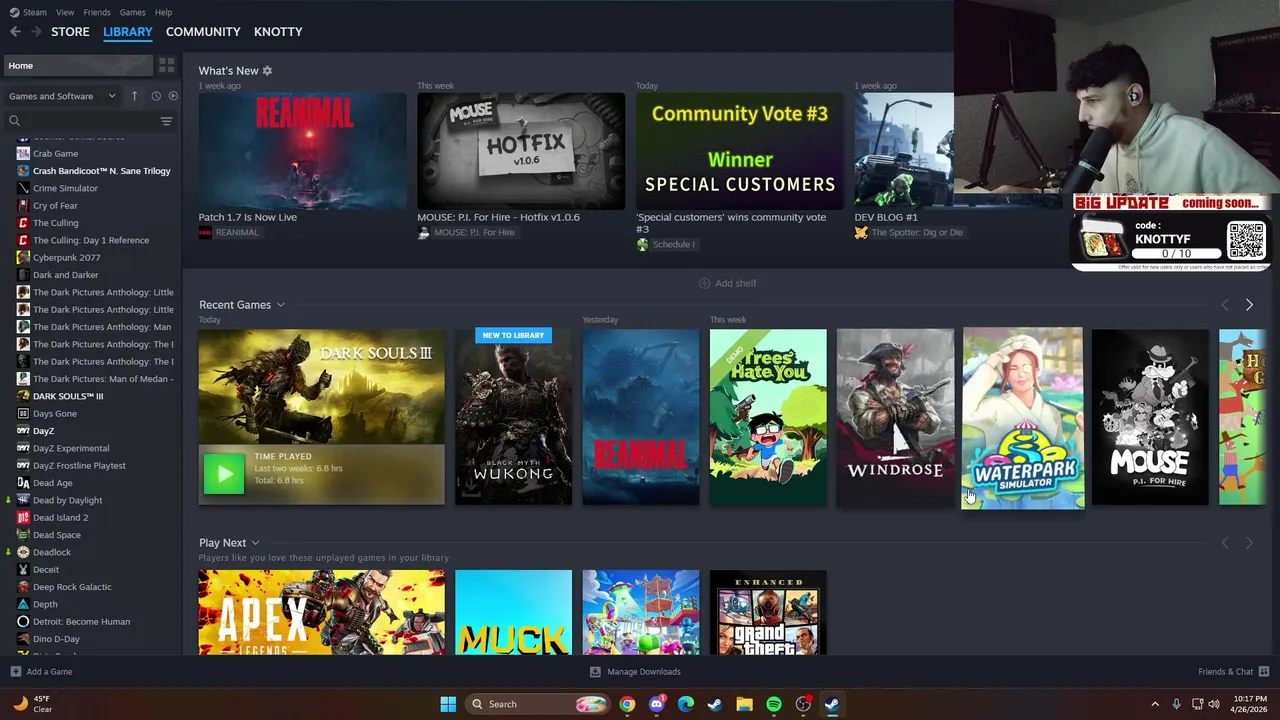Open Waterpark Simulator game card
This screenshot has width=1280, height=720.
coord(1022,418)
